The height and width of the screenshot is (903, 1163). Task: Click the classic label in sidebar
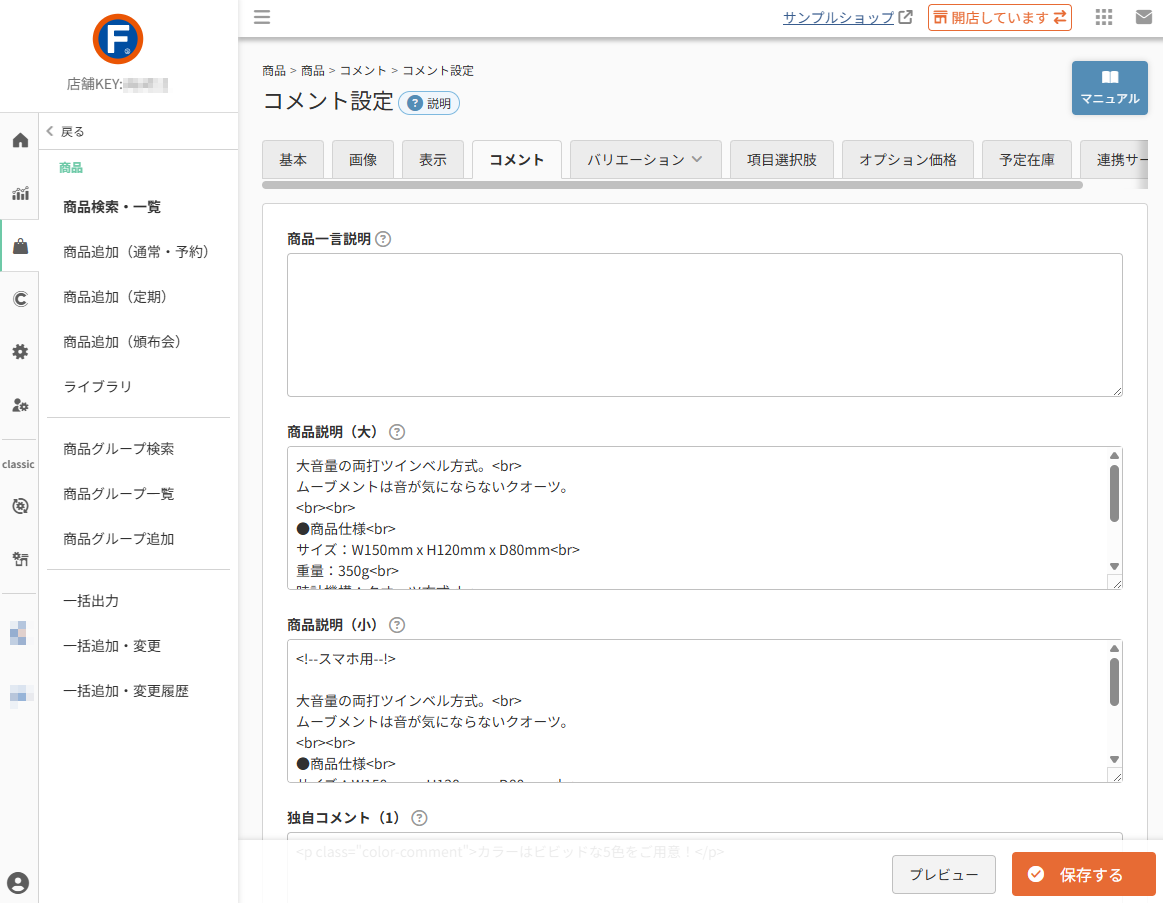(19, 464)
